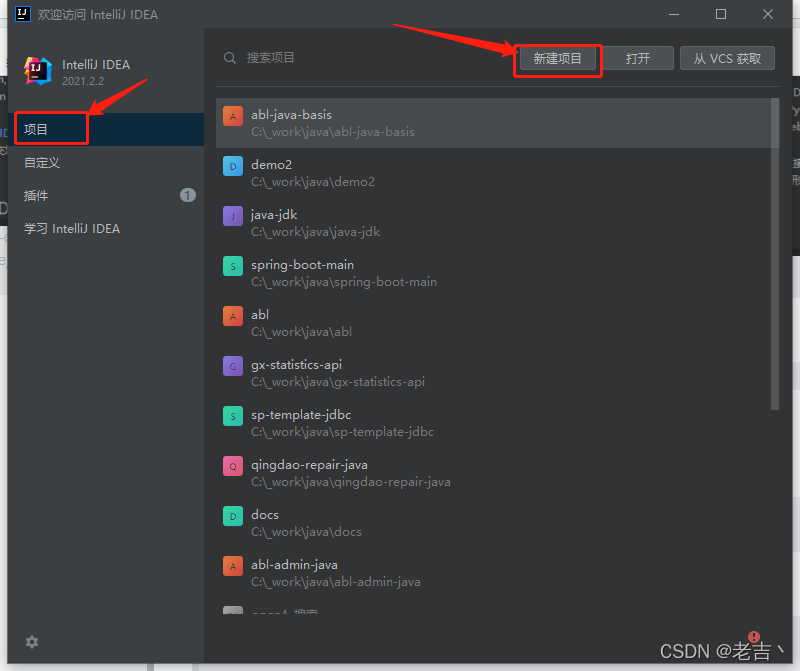This screenshot has height=671, width=800.
Task: Click the IntelliJ IDEA logo in sidebar
Action: pos(38,71)
